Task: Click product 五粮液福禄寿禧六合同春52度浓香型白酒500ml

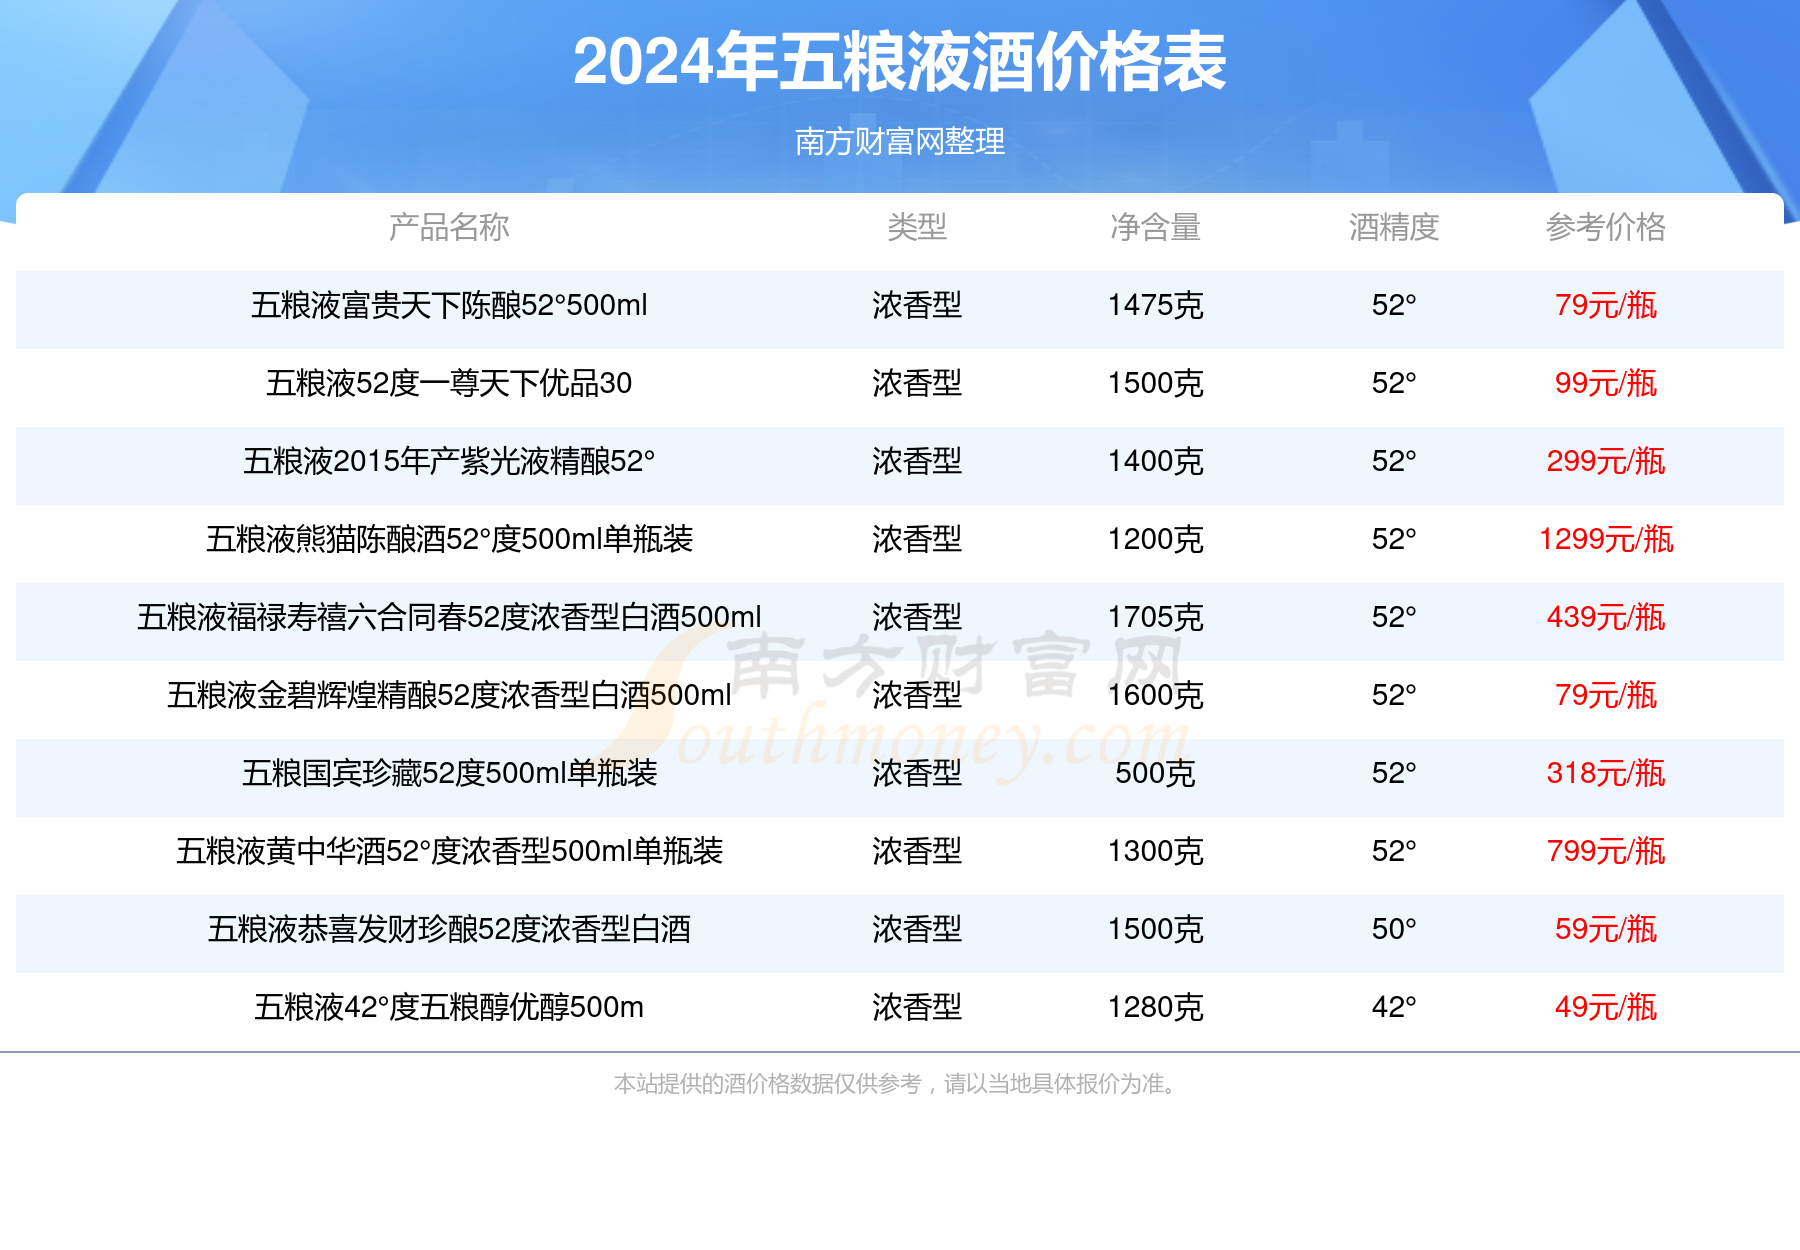Action: (x=449, y=618)
